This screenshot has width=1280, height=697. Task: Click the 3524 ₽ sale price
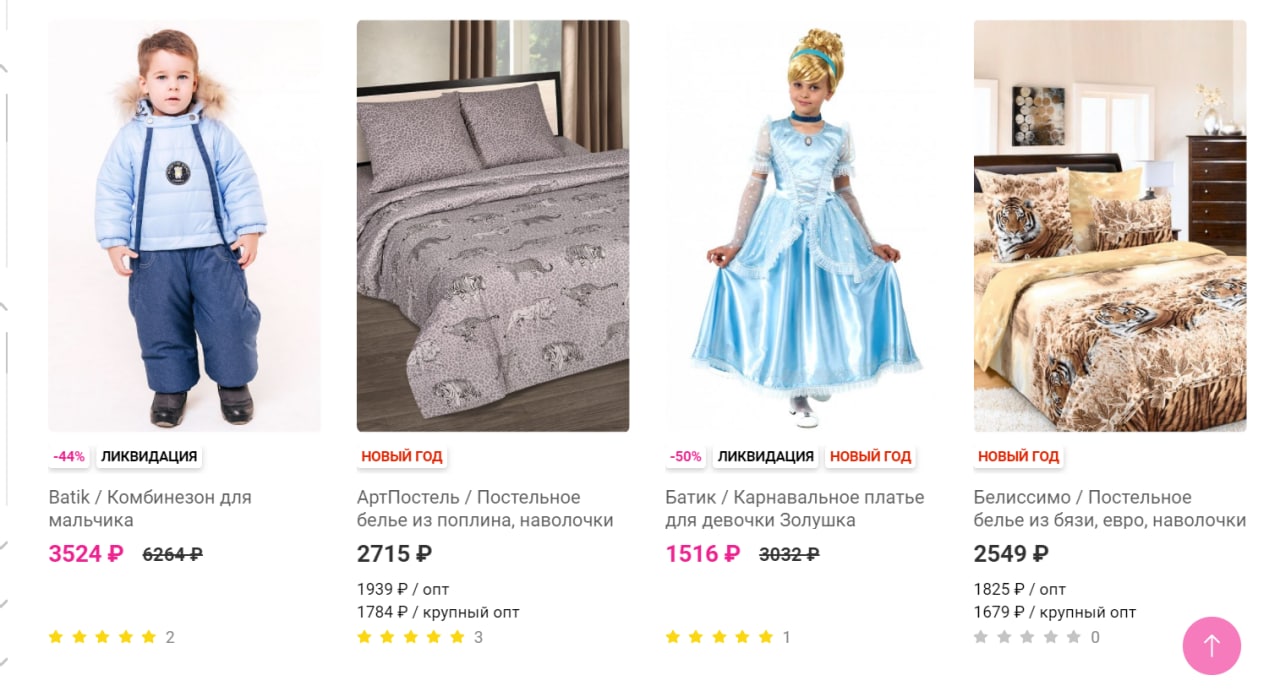pyautogui.click(x=86, y=554)
